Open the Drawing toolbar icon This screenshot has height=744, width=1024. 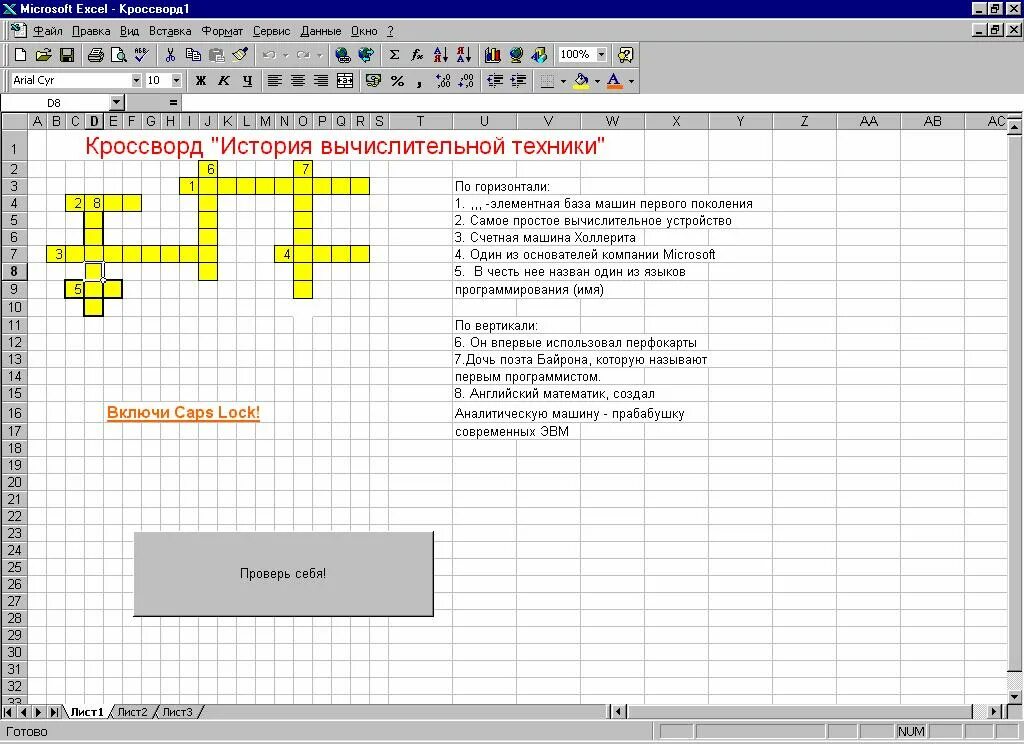coord(539,55)
